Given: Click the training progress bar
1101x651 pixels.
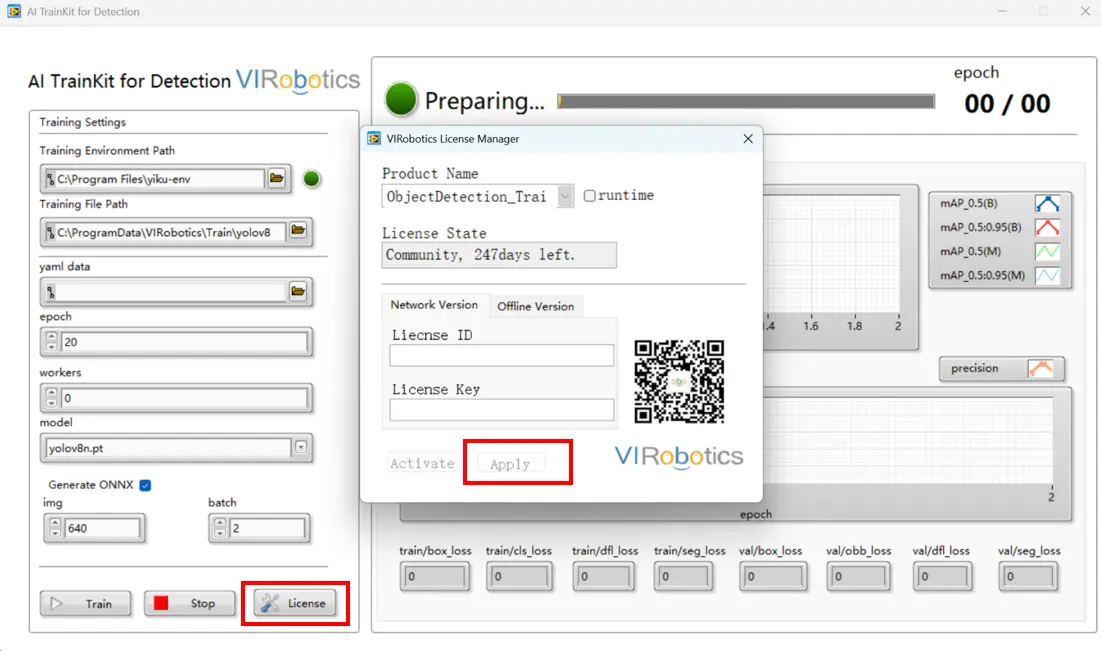Looking at the screenshot, I should (x=746, y=102).
